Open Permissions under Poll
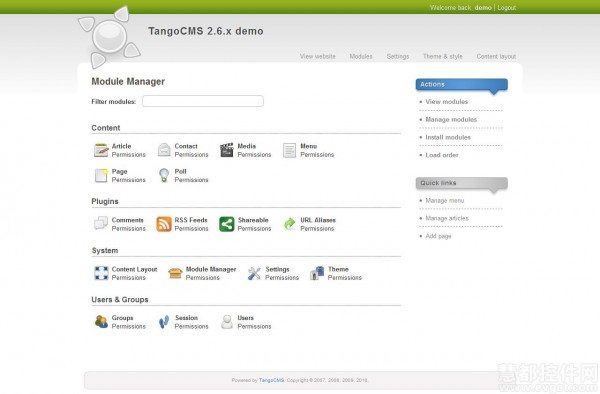This screenshot has height=394, width=600. click(x=191, y=180)
